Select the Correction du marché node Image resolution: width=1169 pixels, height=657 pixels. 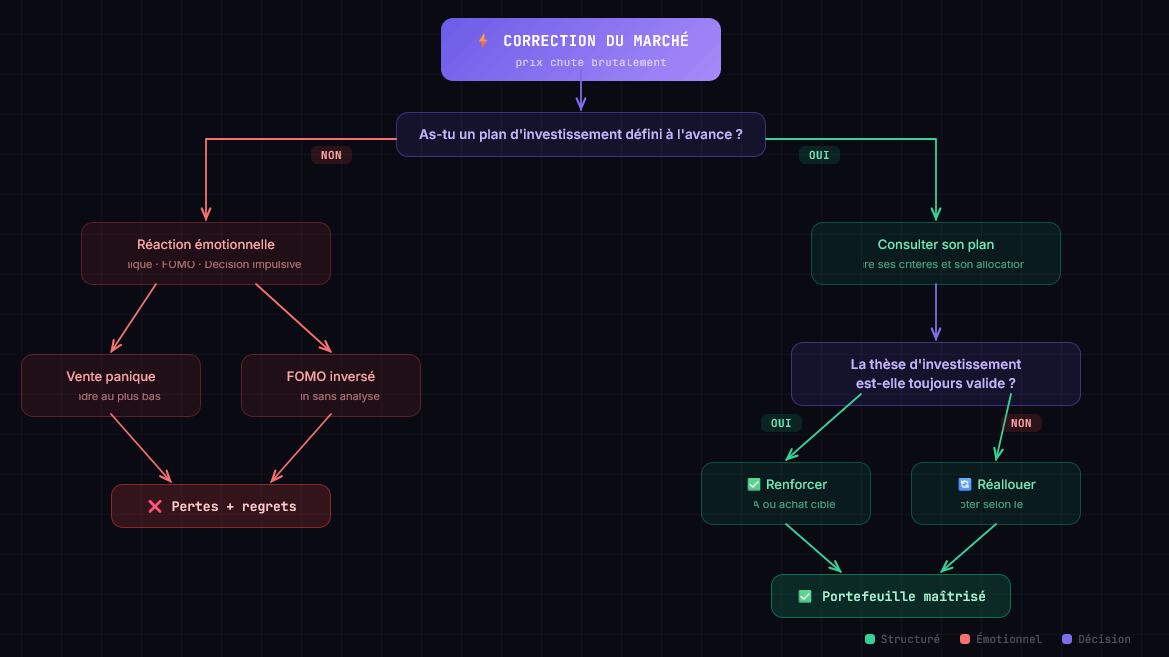coord(580,49)
